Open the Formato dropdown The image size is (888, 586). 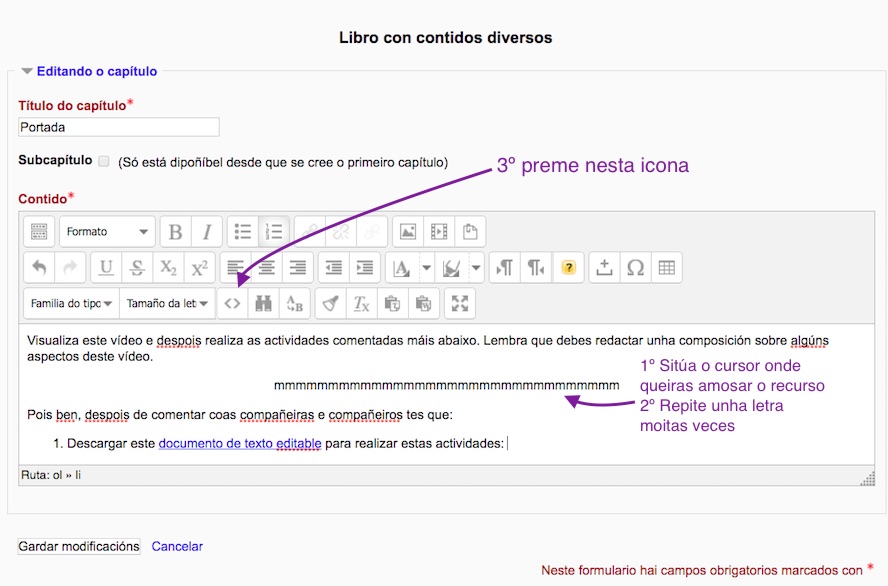107,232
